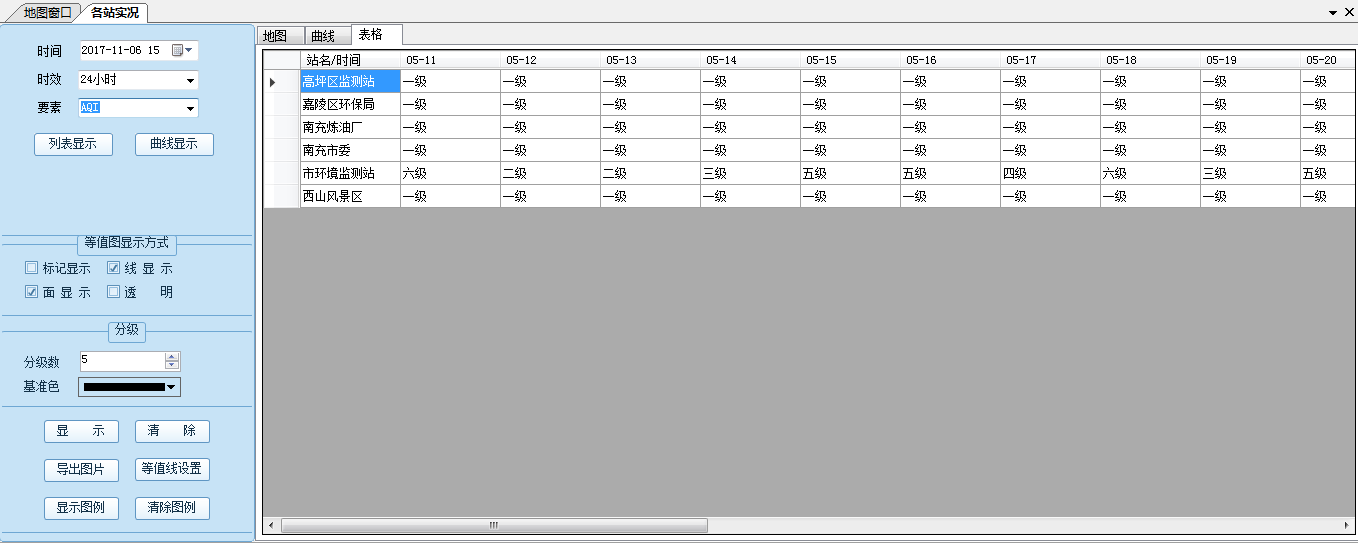Viewport: 1358px width, 543px height.
Task: Click the 分级数 spinner up arrow
Action: click(x=172, y=357)
